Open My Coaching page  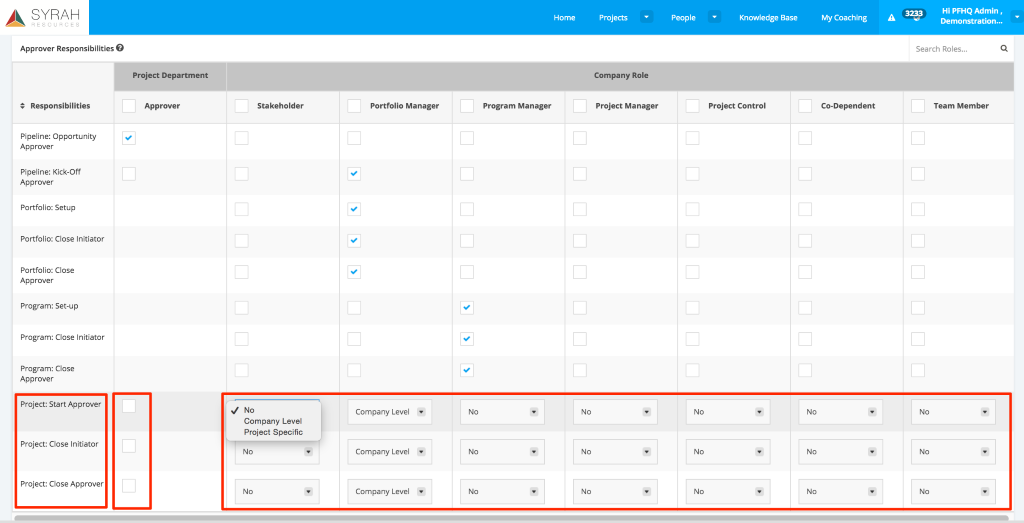[x=844, y=18]
